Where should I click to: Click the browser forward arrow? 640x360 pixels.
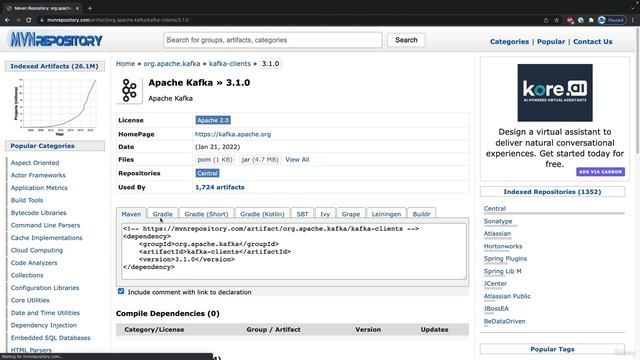pos(18,20)
